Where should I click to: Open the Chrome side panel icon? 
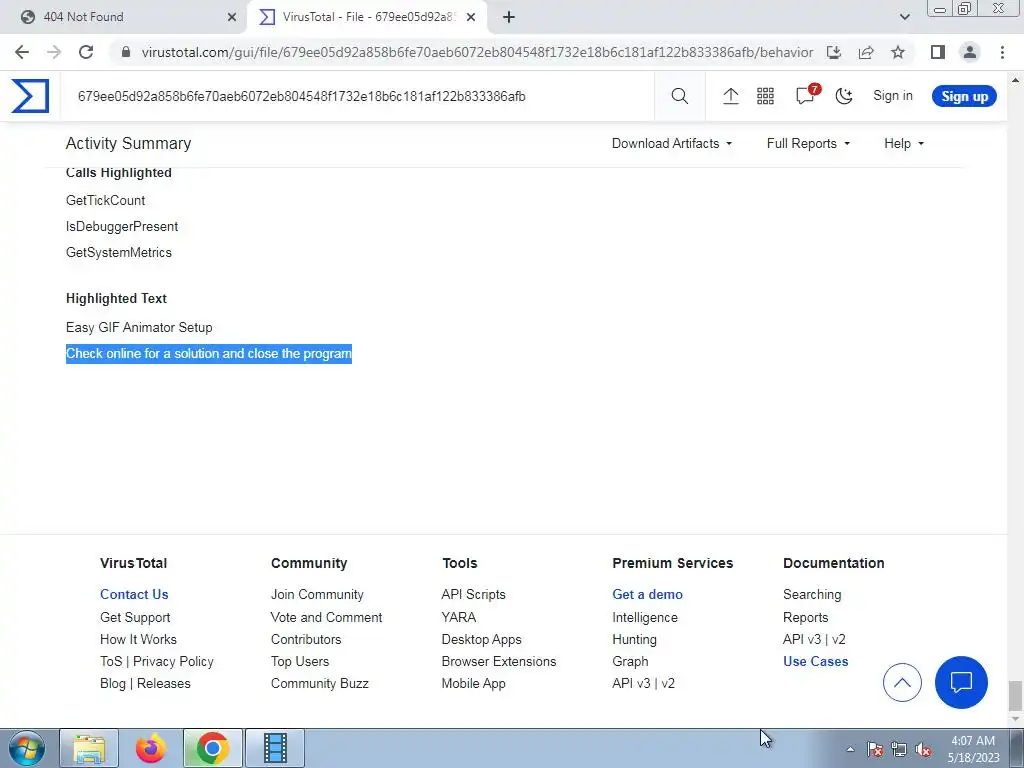click(938, 52)
